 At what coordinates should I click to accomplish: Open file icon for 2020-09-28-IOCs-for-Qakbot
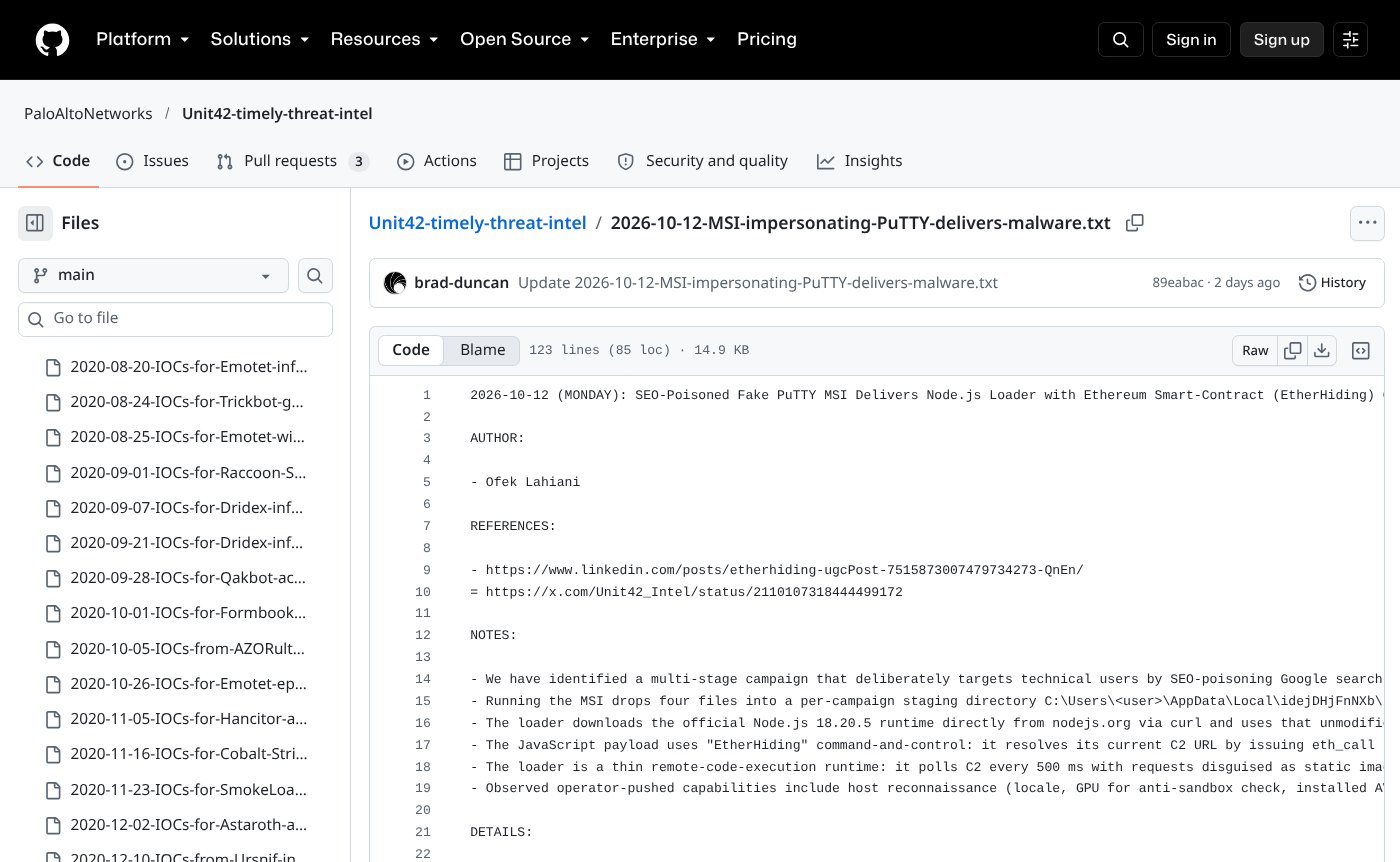pos(54,578)
